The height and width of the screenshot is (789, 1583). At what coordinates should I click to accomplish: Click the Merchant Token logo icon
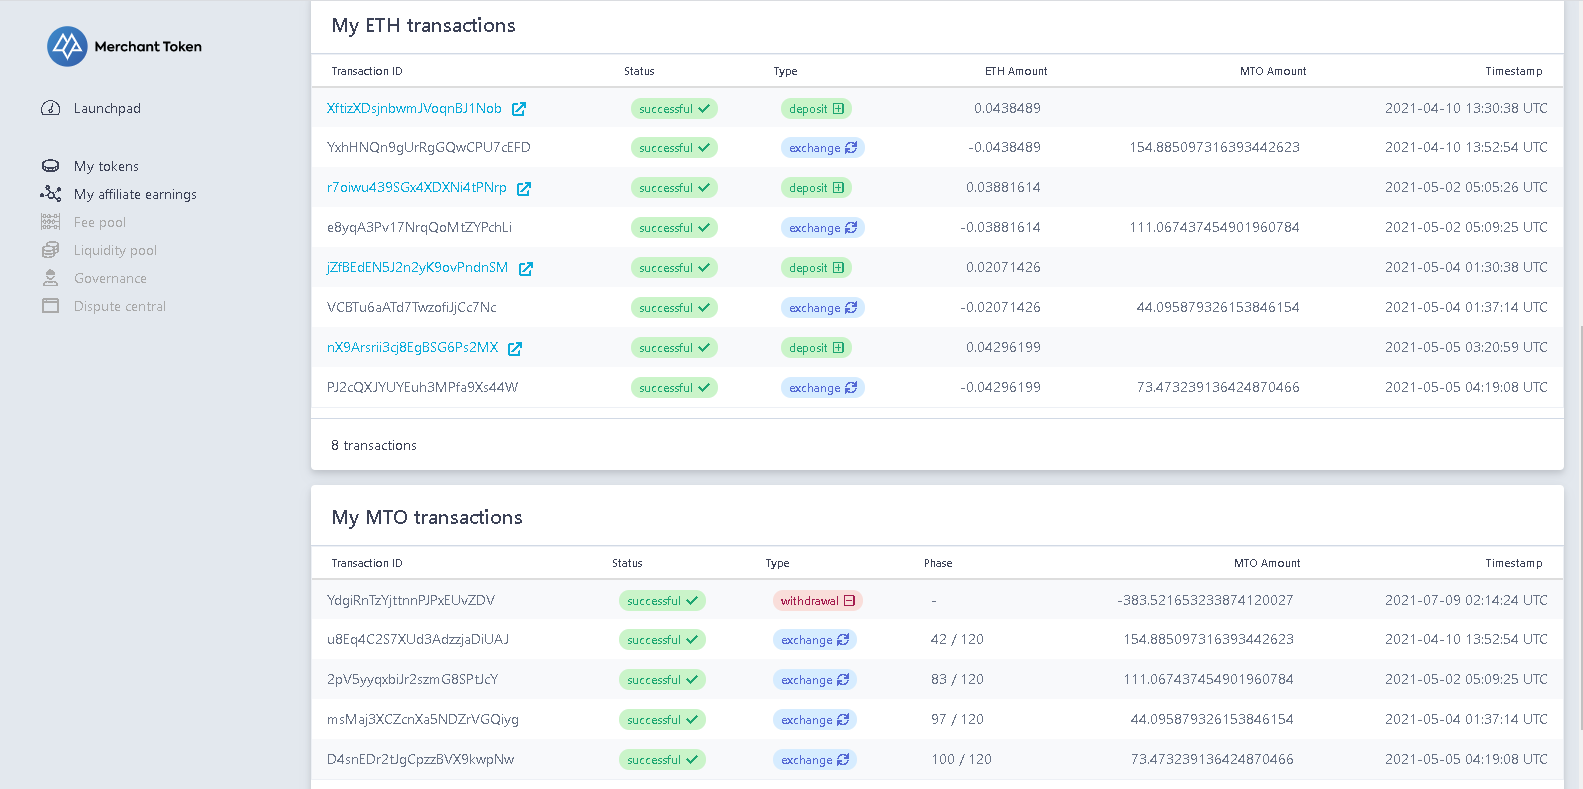coord(68,46)
